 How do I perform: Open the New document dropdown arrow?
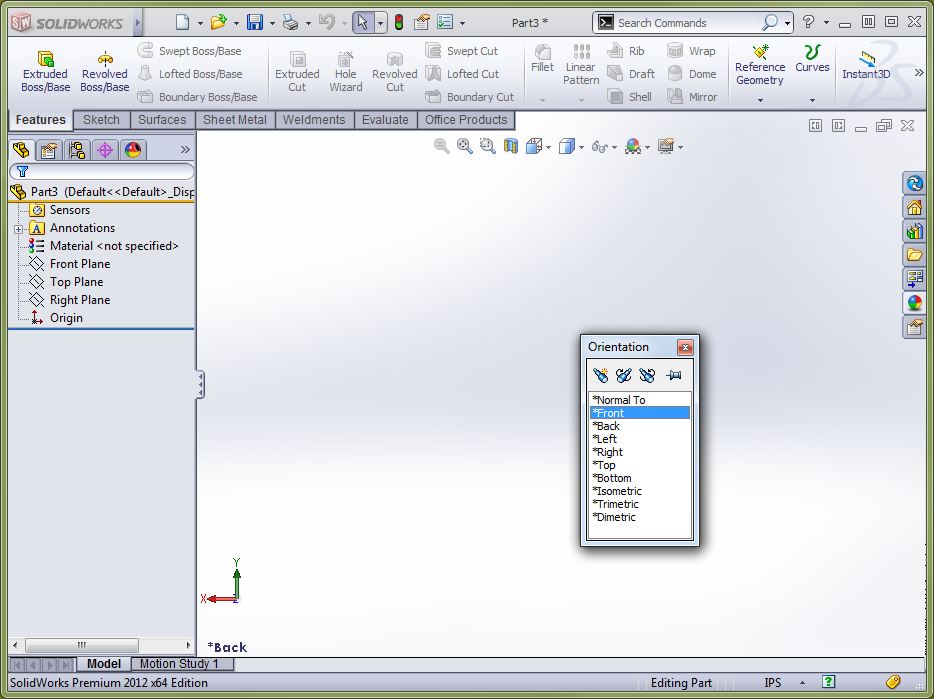(200, 23)
